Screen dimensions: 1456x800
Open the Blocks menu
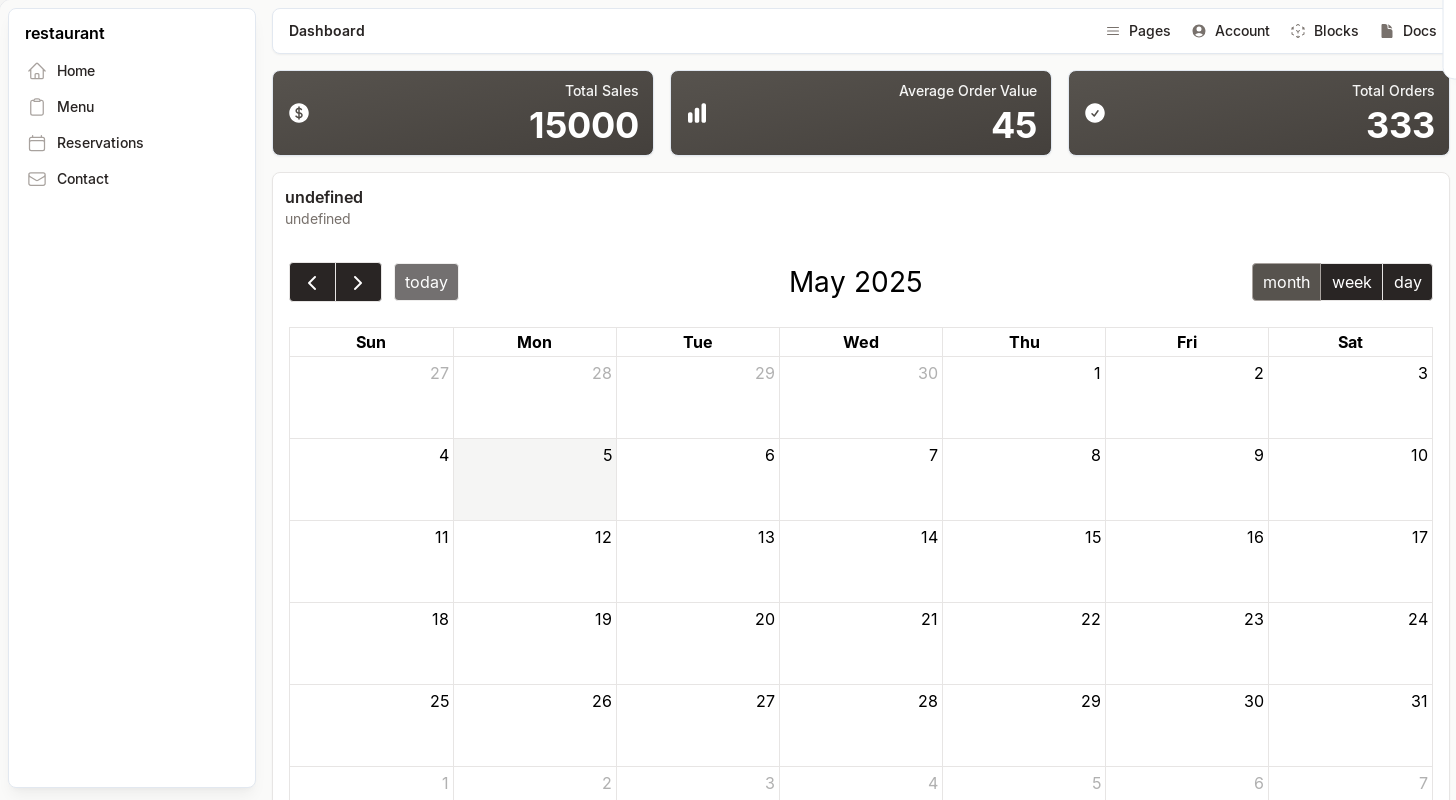click(1324, 31)
